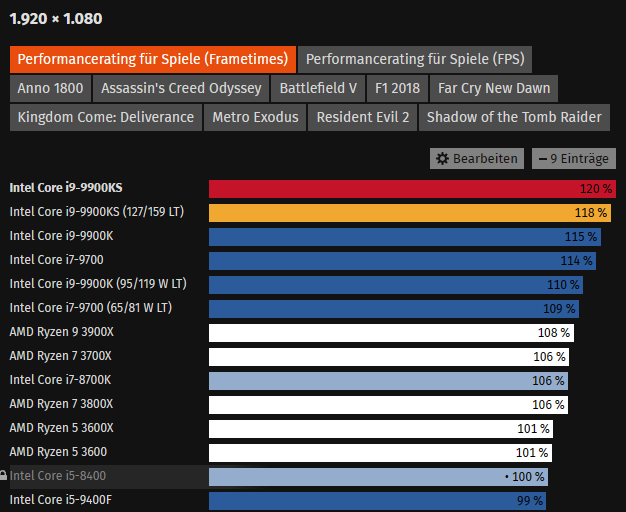Select the Intel Core i5-8400 reference label

tap(58, 476)
